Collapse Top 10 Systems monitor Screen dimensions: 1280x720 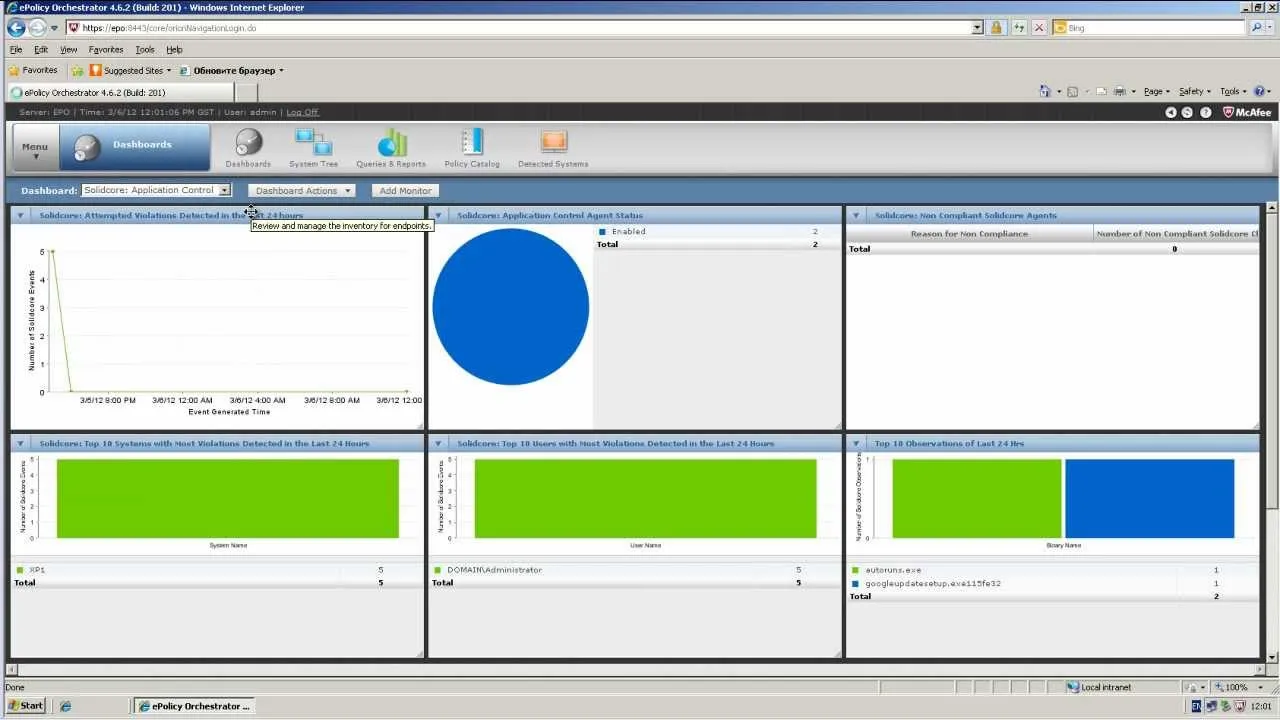(19, 443)
